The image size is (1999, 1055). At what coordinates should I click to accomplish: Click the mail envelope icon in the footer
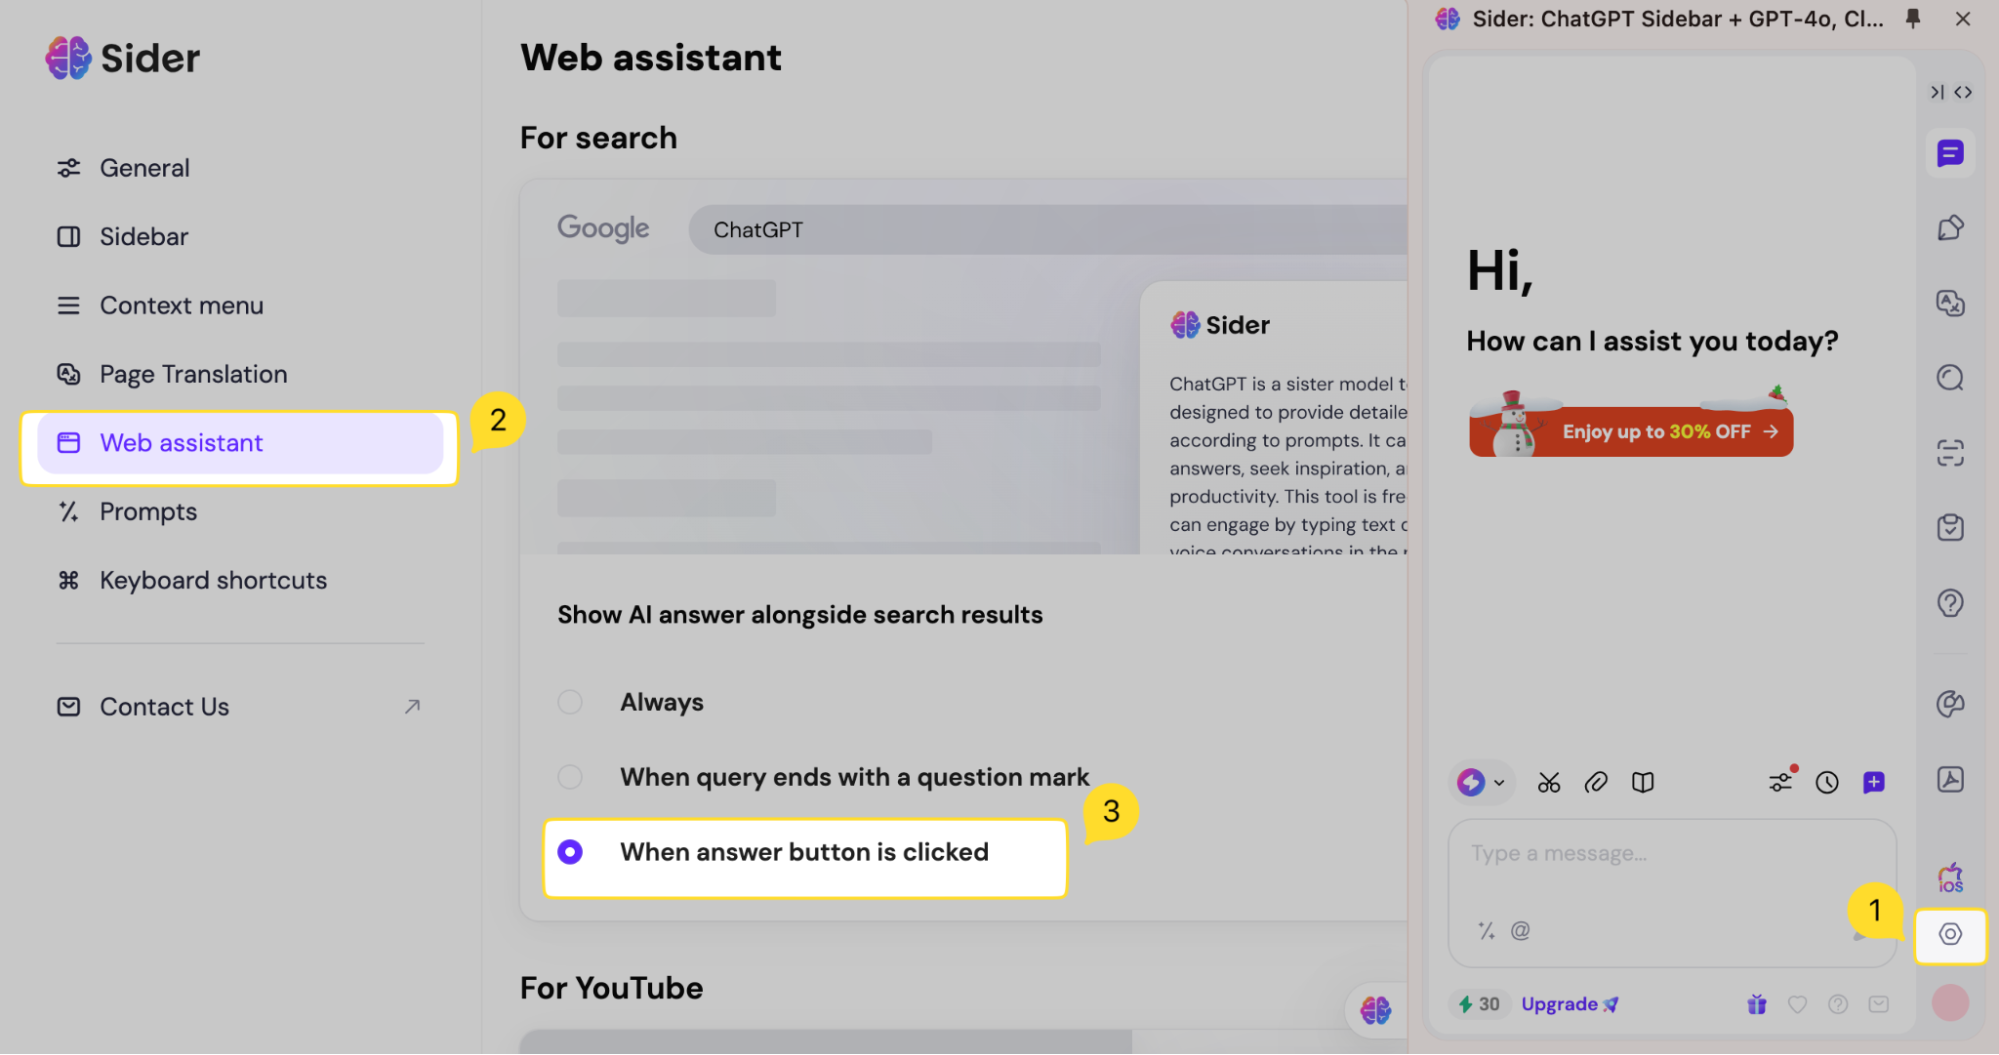pyautogui.click(x=1879, y=1004)
